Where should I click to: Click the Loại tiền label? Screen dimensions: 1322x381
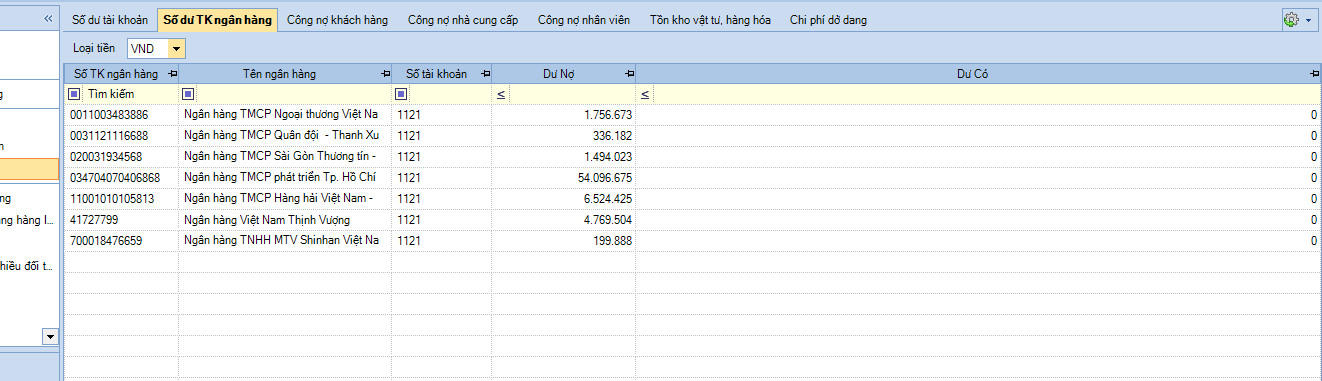[94, 48]
